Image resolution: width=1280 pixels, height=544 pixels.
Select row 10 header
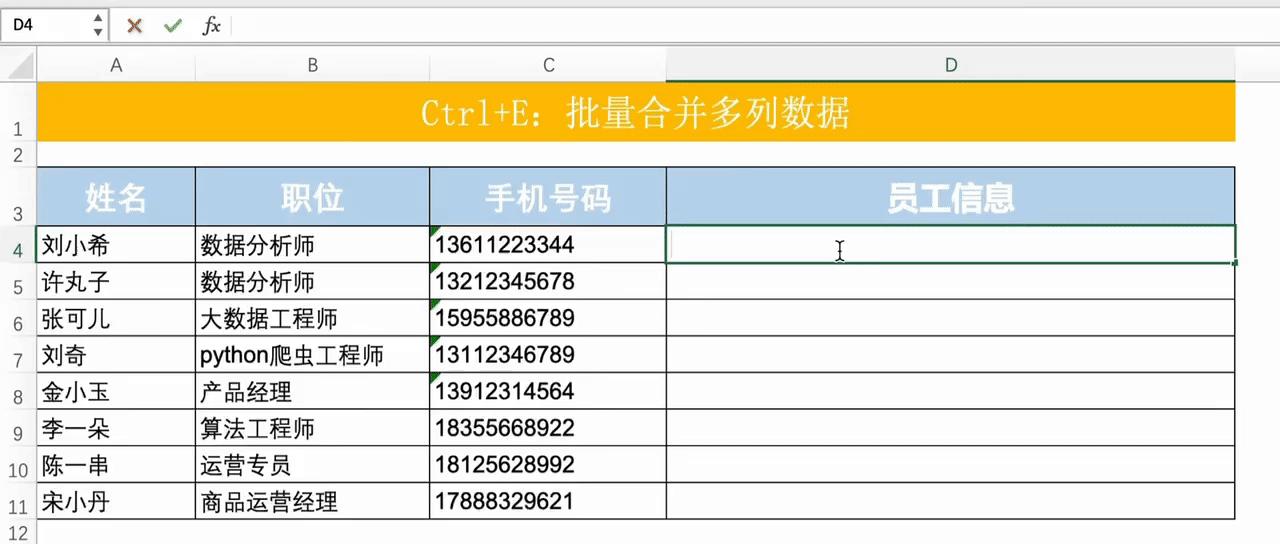tap(18, 465)
